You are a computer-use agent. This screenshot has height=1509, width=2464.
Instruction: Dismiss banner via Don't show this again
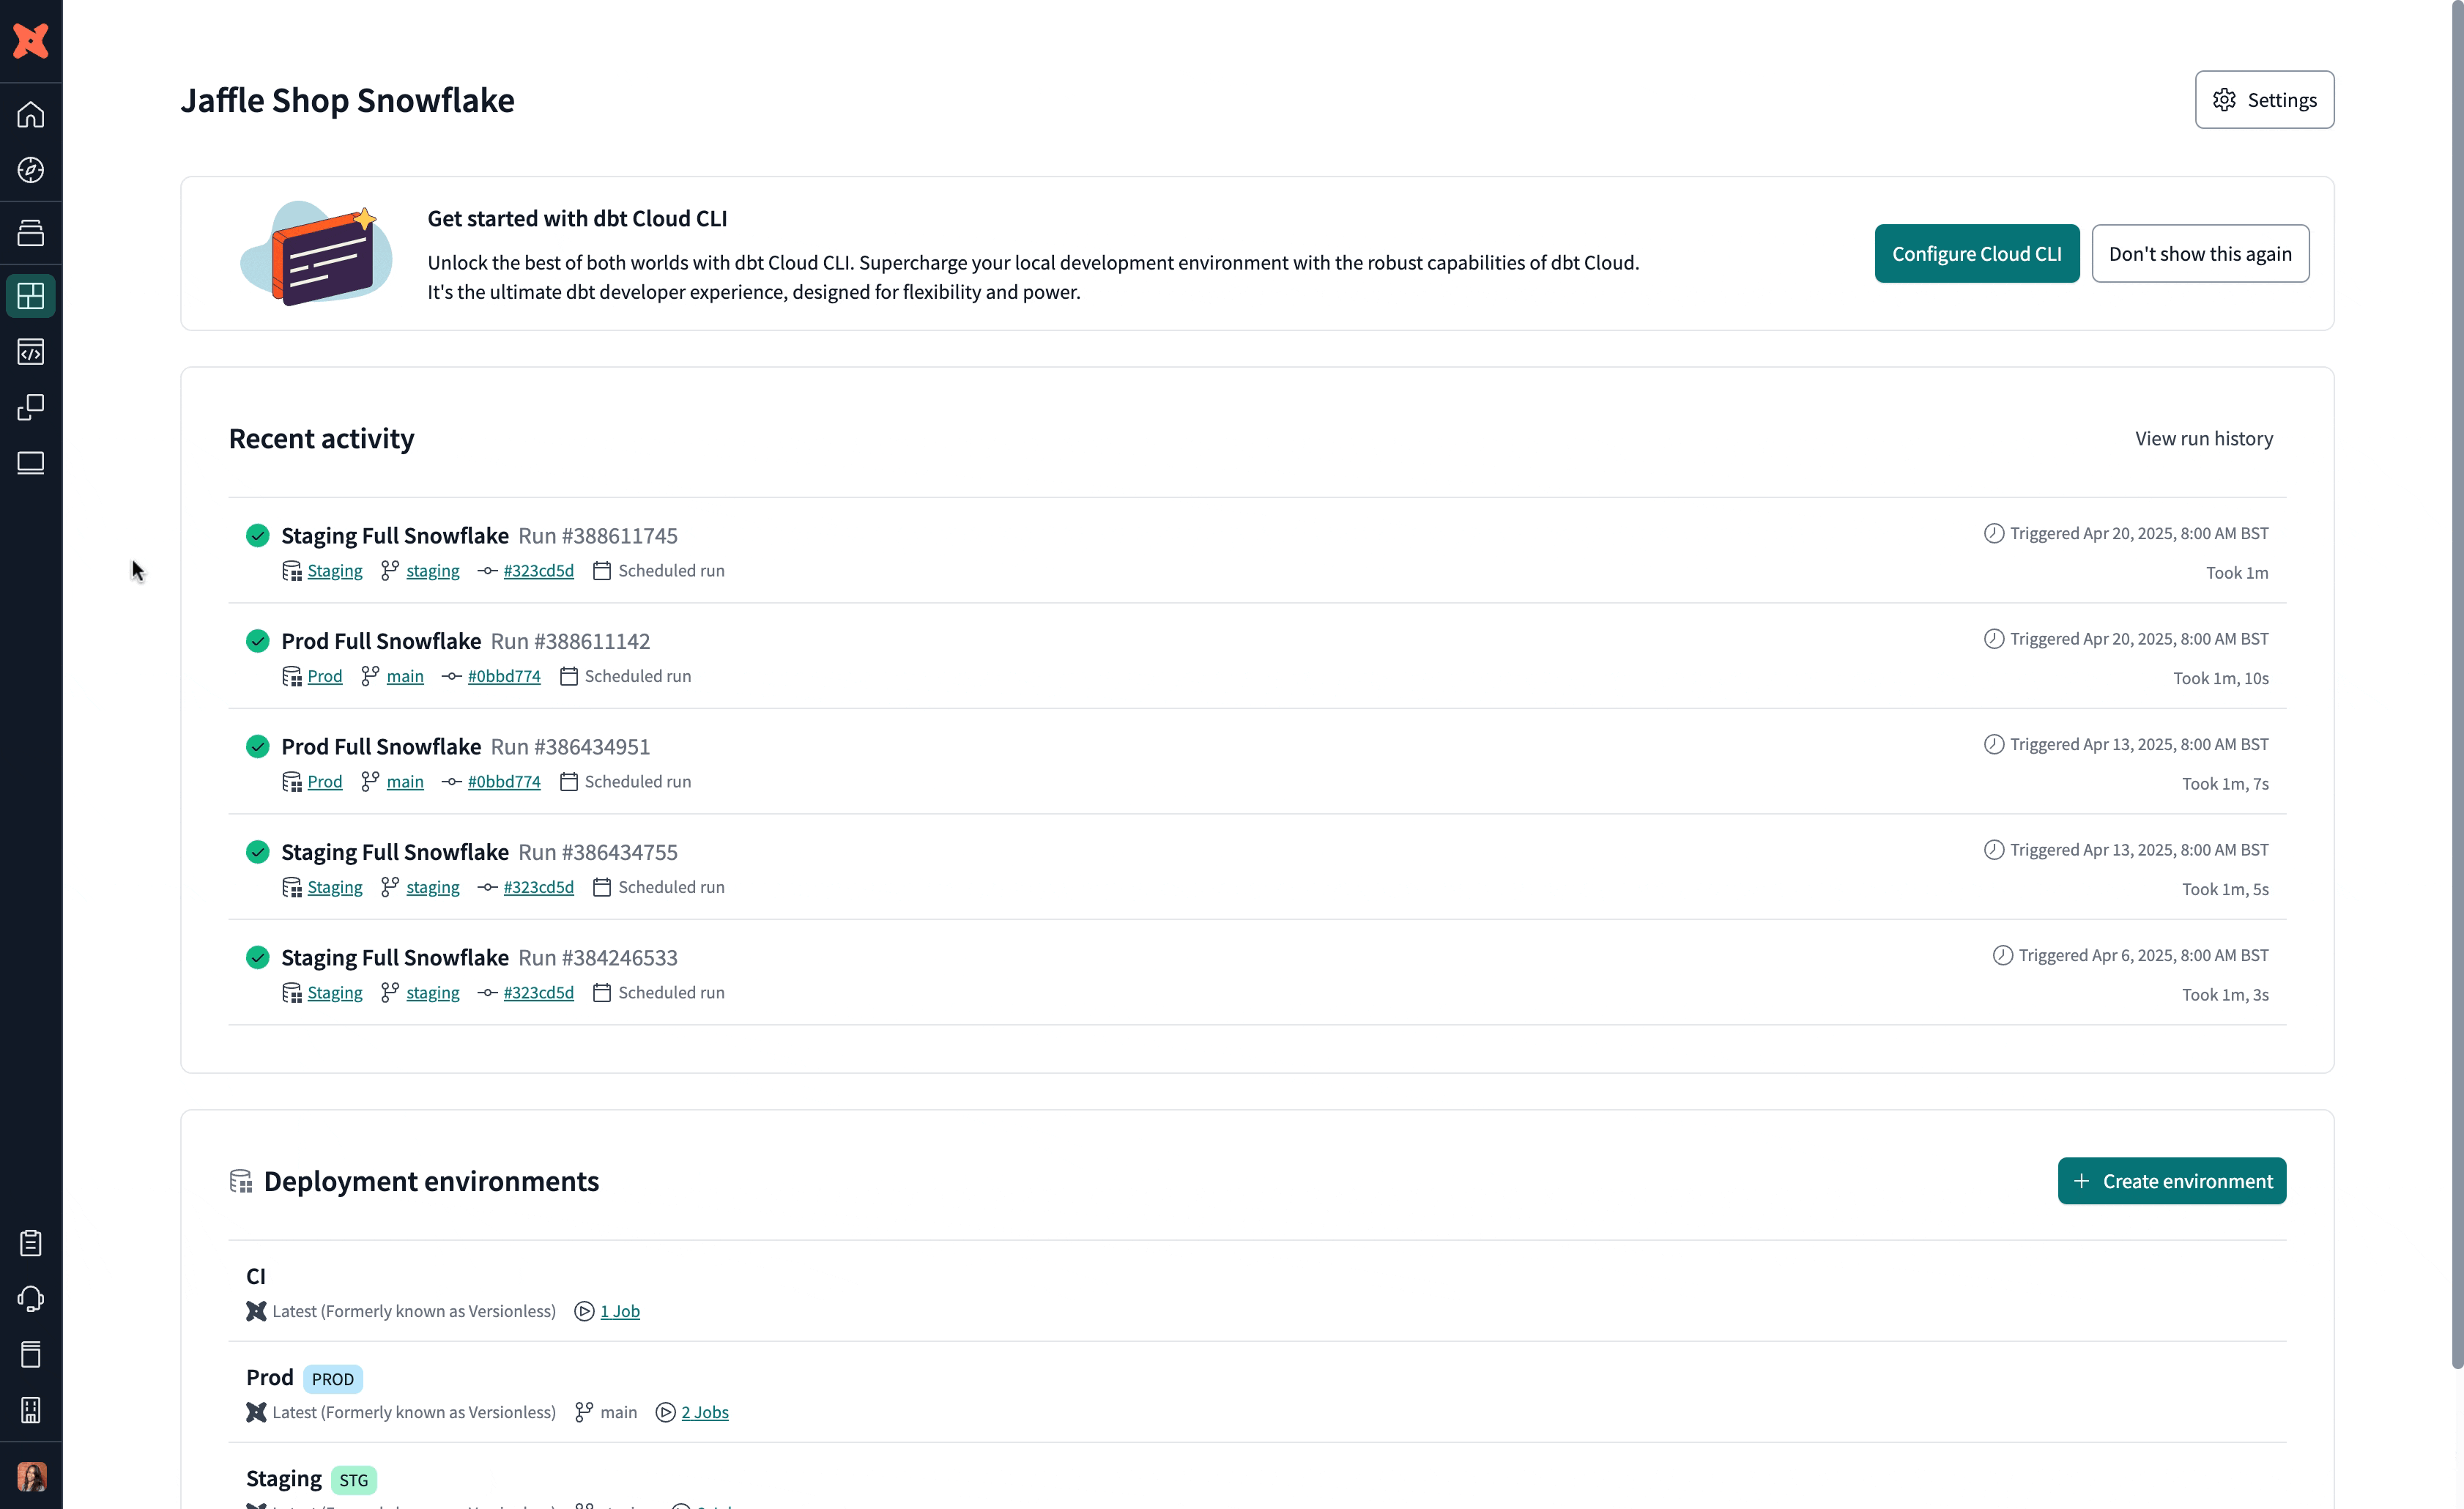tap(2200, 253)
